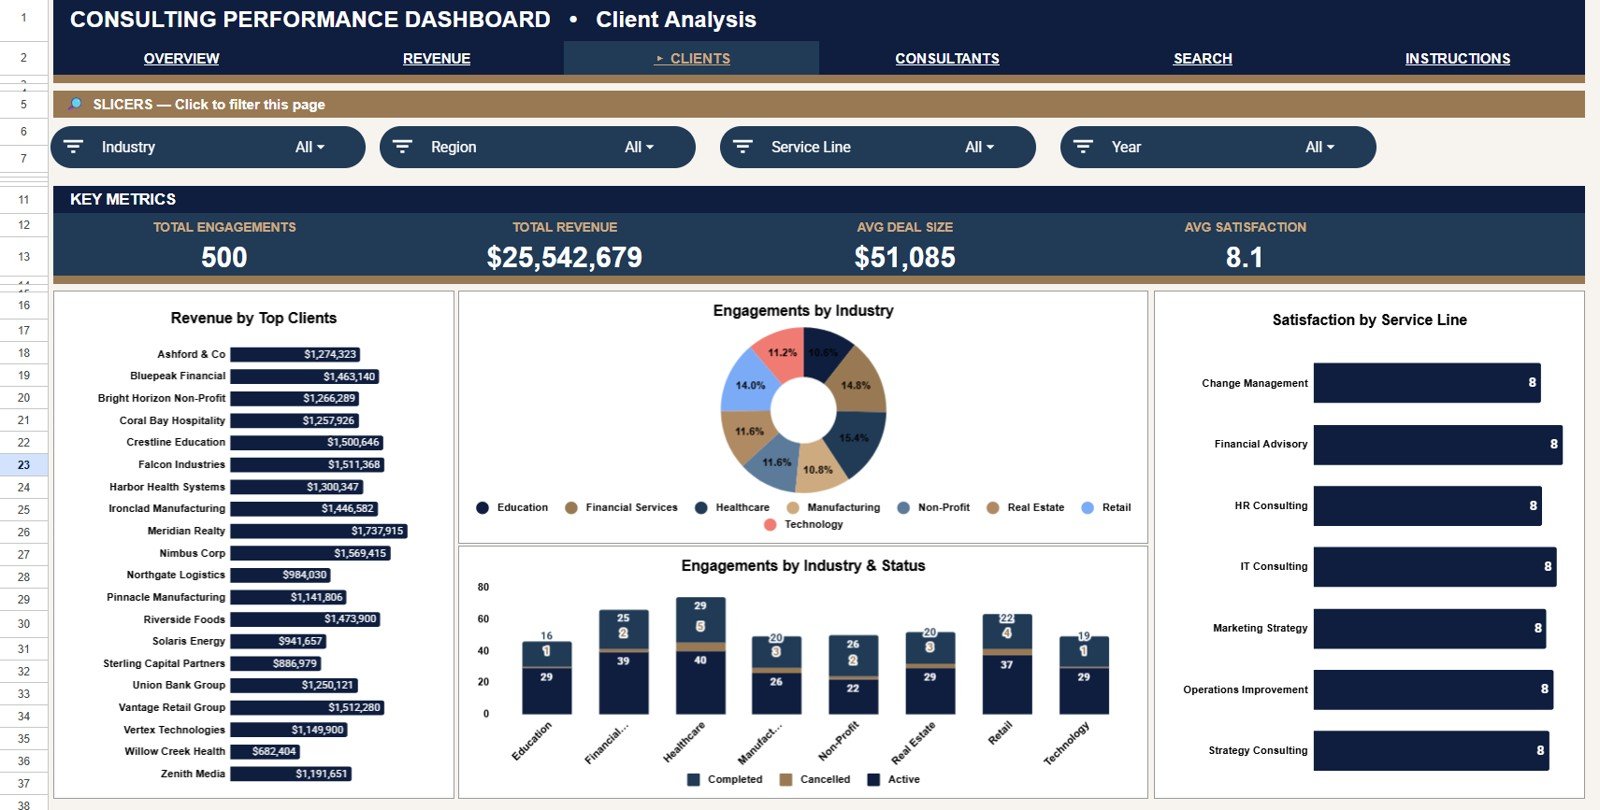This screenshot has height=810, width=1600.
Task: Click the Marketing Strategy satisfaction bar
Action: pos(1430,629)
